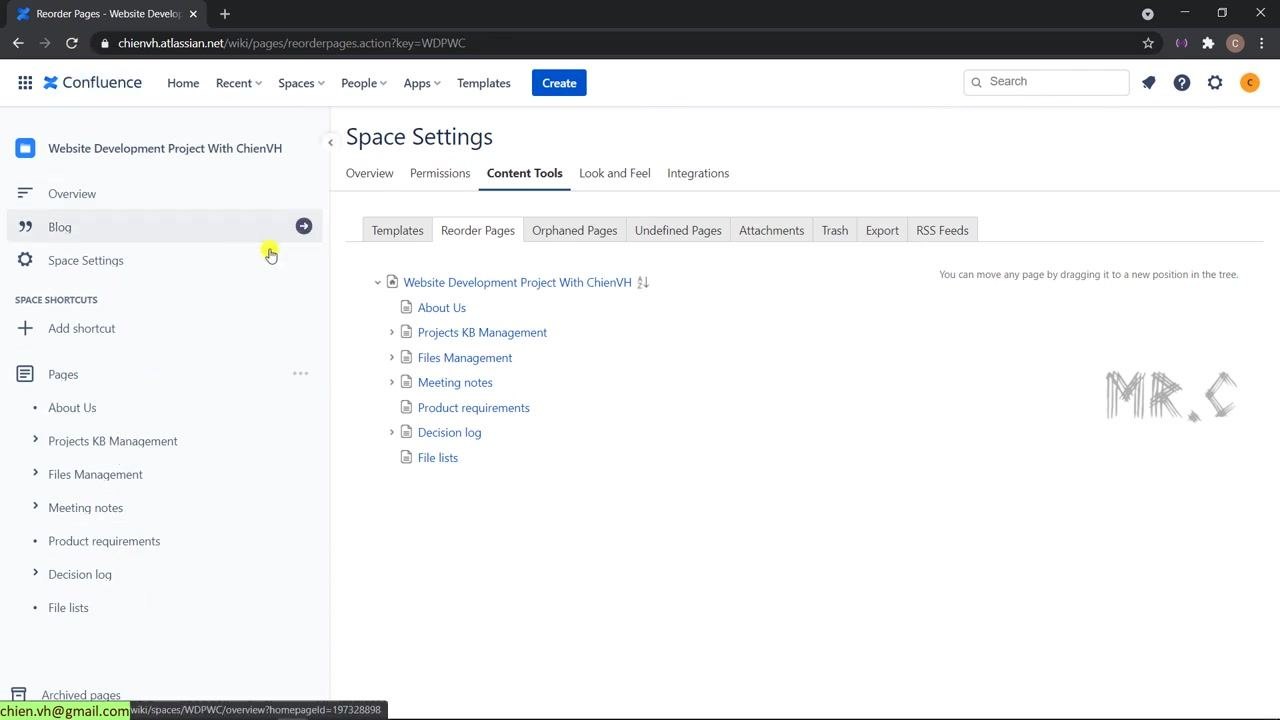Viewport: 1280px width, 720px height.
Task: Expand Decision log in the reorder tree
Action: coord(392,432)
